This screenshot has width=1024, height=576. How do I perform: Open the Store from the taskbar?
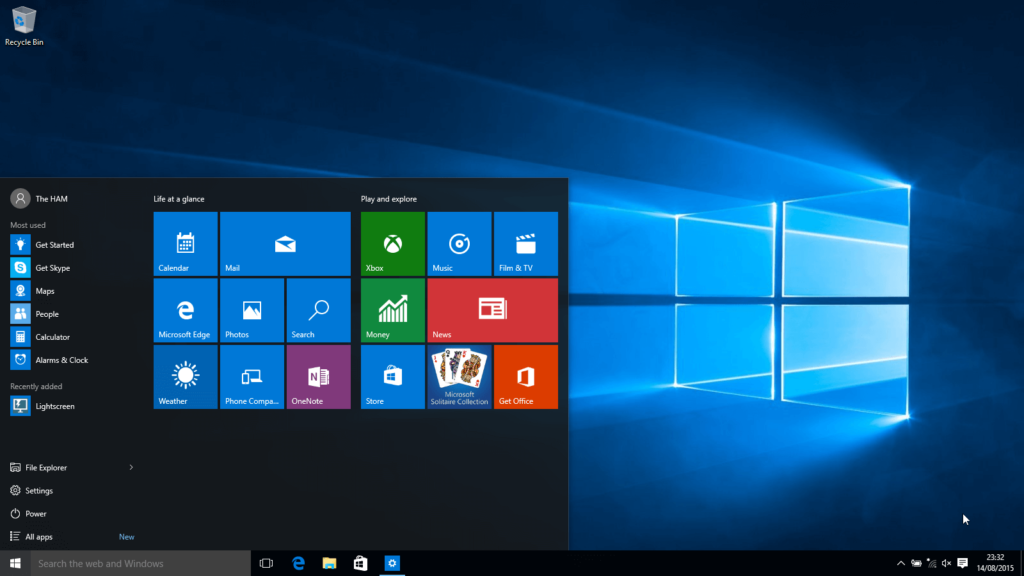pyautogui.click(x=360, y=563)
